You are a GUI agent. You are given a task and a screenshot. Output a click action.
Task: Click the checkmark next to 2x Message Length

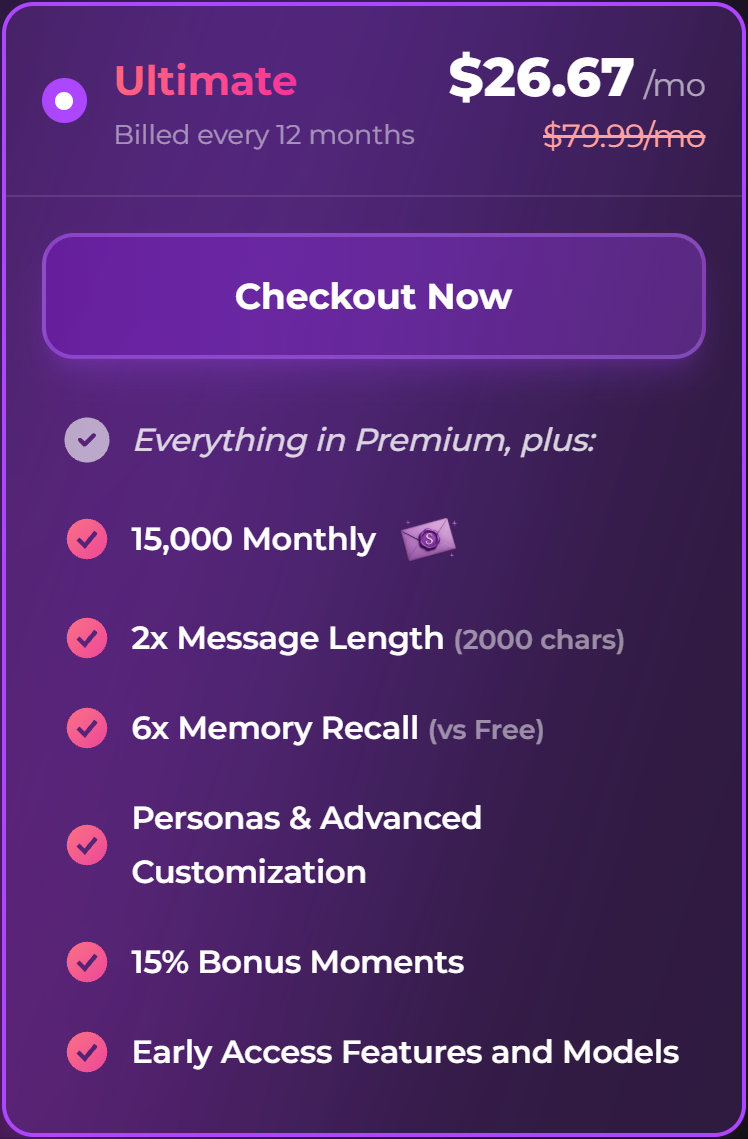point(87,638)
